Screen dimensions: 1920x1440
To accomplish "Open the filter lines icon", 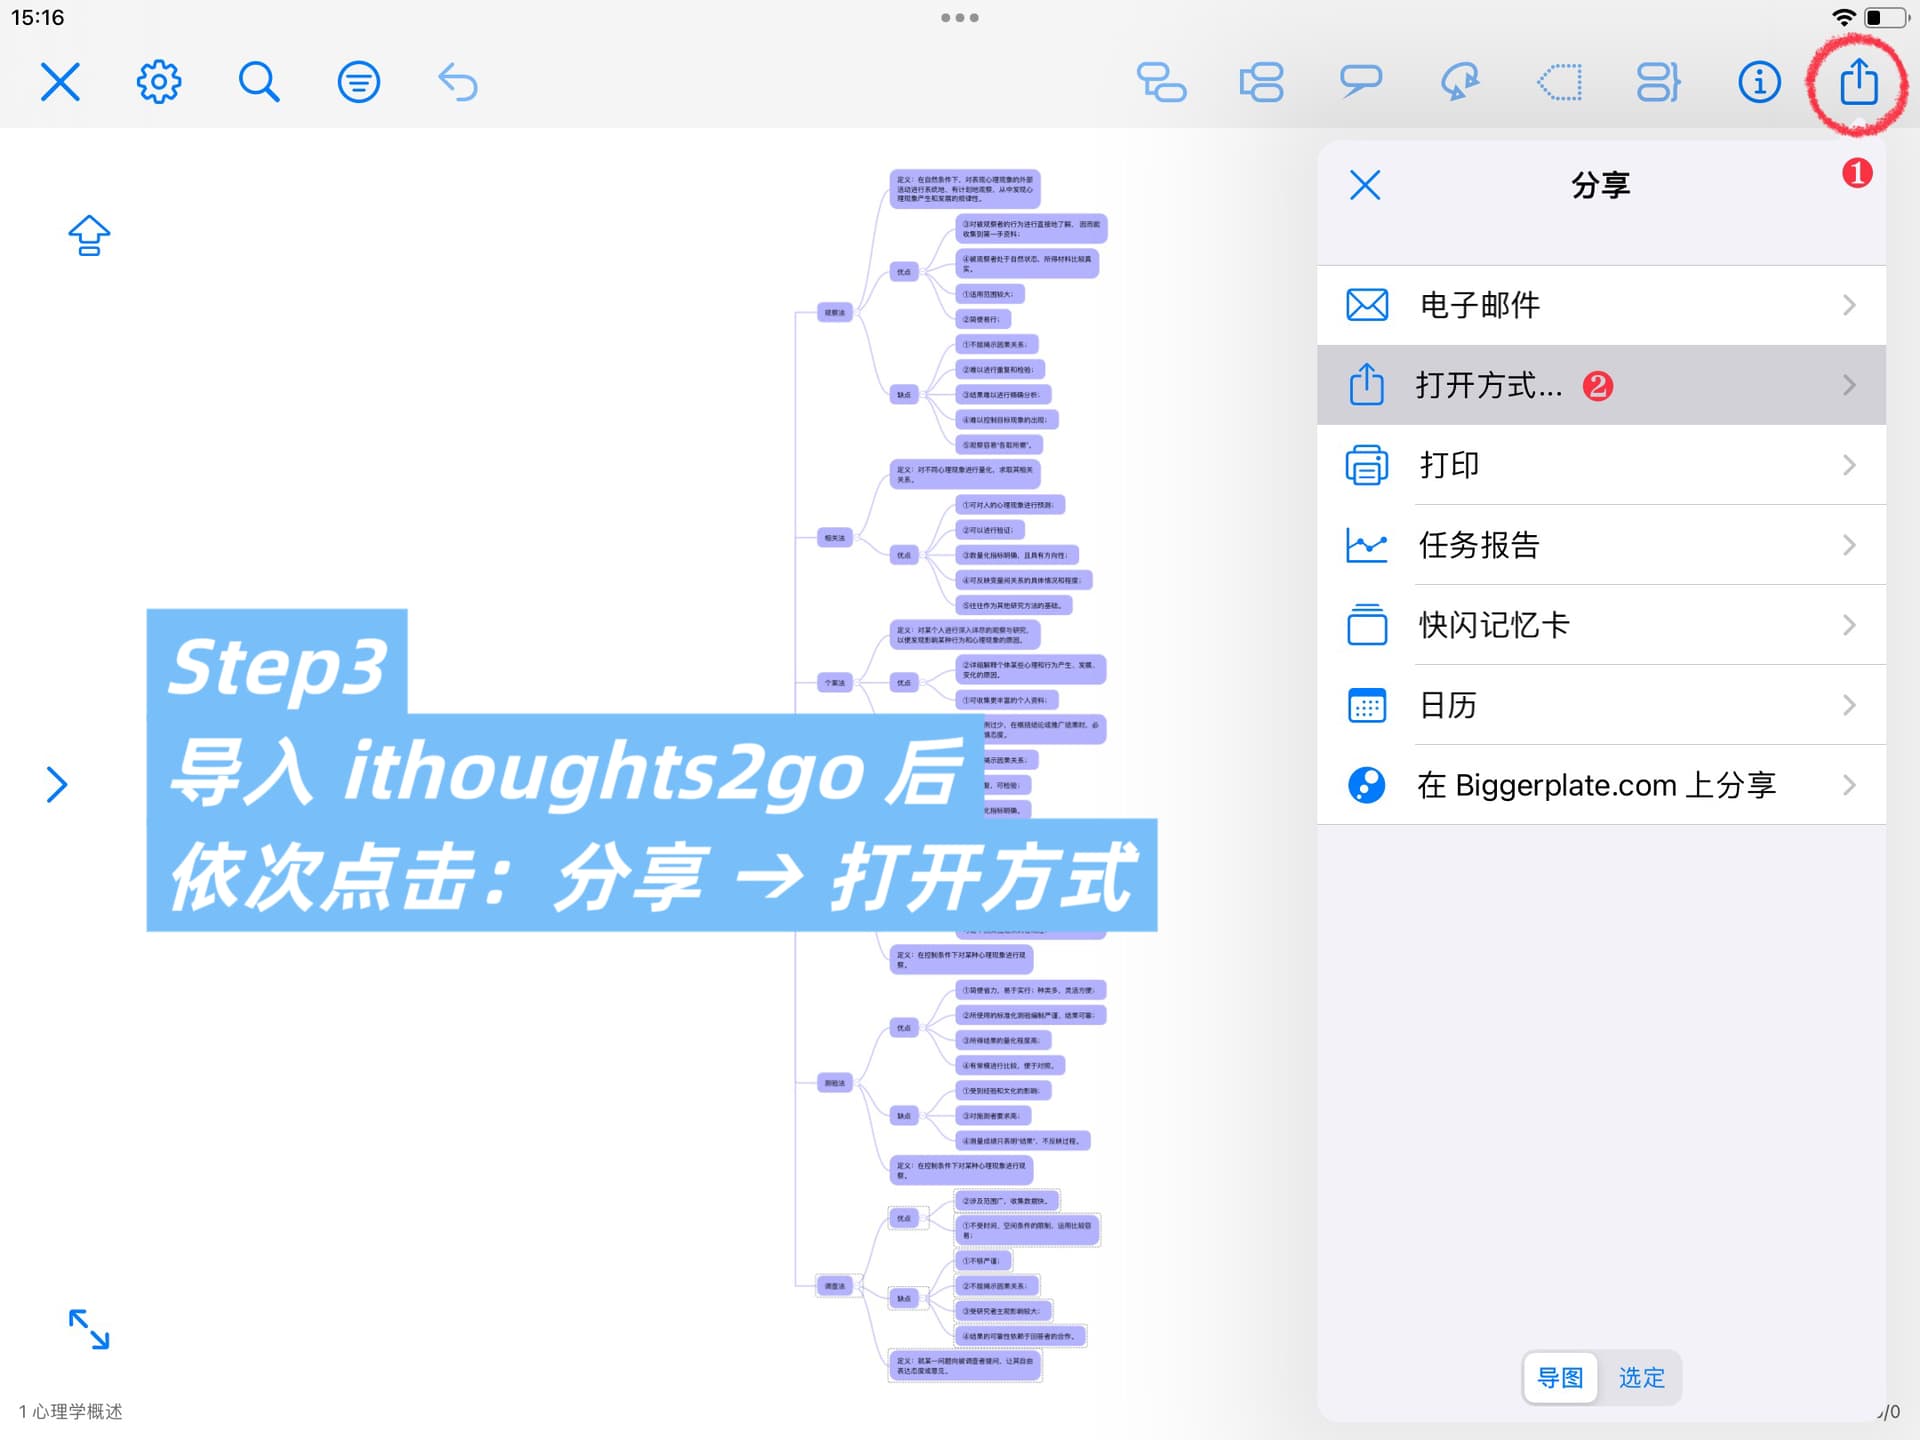I will pyautogui.click(x=358, y=82).
